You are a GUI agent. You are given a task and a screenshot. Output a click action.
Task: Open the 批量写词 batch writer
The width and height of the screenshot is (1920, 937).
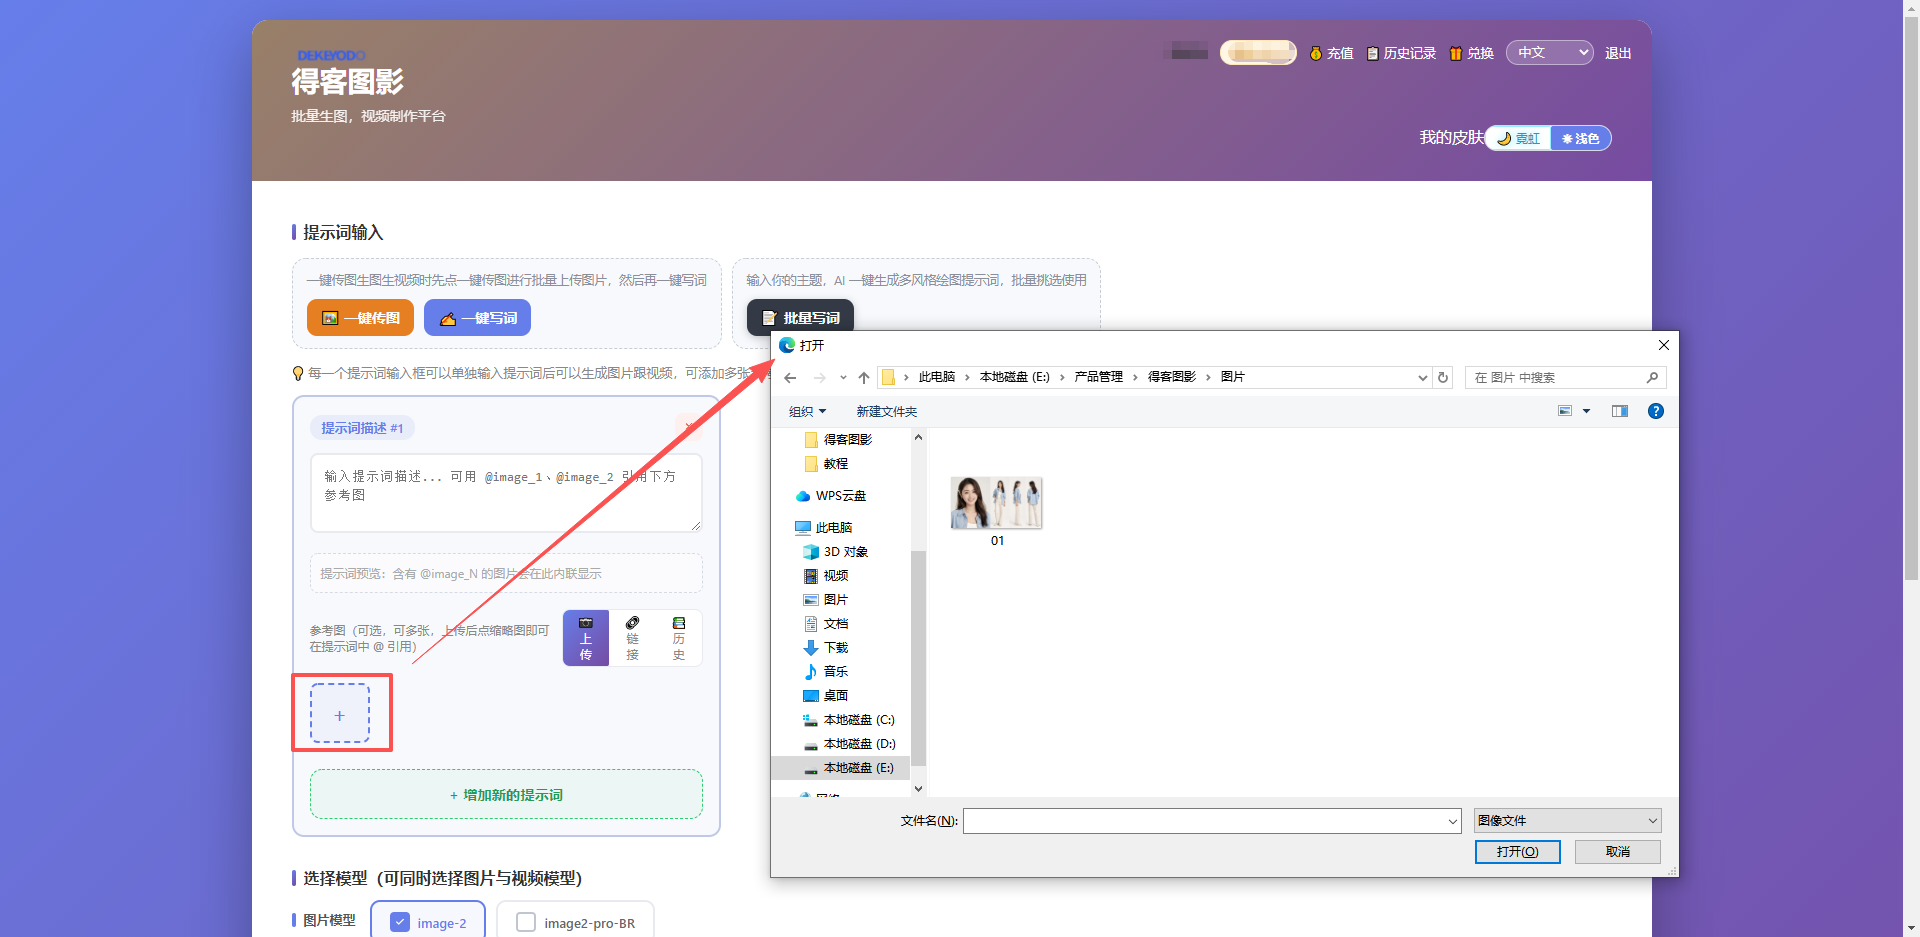click(x=800, y=317)
